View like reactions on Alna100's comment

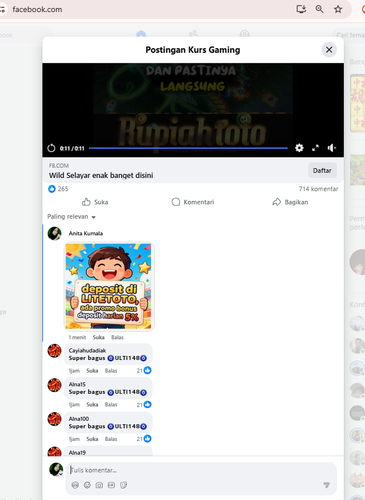(x=144, y=439)
